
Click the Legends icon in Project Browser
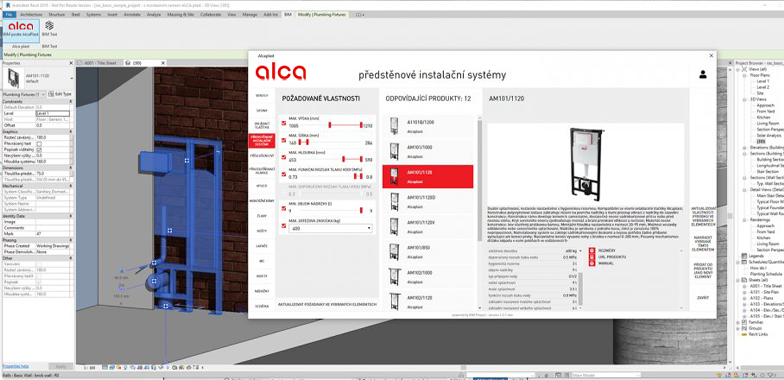(744, 256)
